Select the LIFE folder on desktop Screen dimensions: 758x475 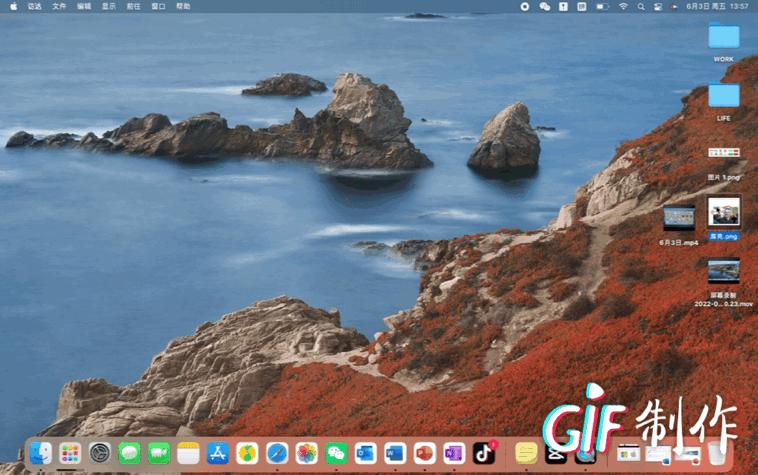tap(724, 101)
